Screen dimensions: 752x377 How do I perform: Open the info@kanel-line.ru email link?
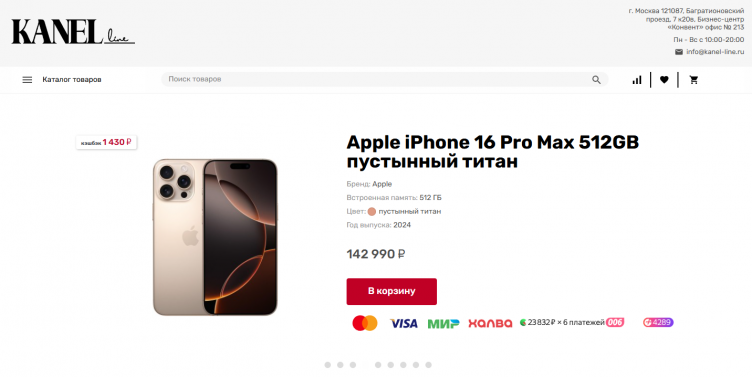click(715, 52)
